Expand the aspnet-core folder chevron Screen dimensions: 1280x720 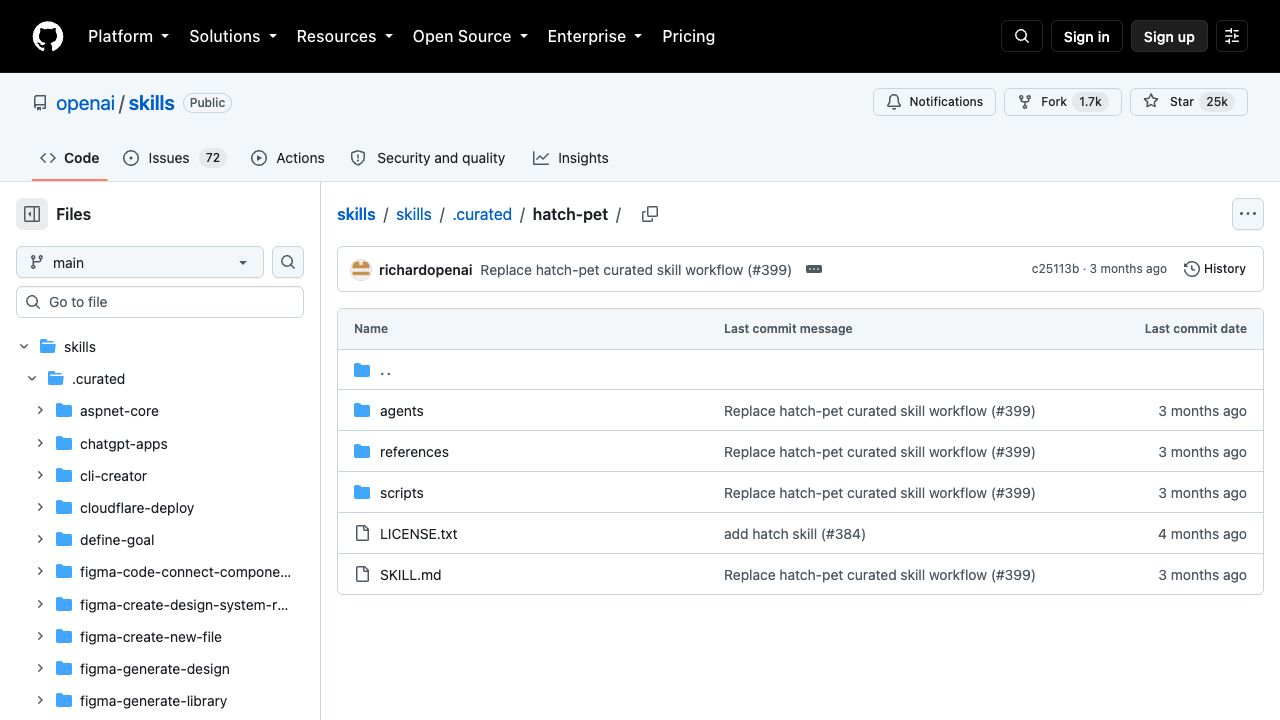coord(40,411)
